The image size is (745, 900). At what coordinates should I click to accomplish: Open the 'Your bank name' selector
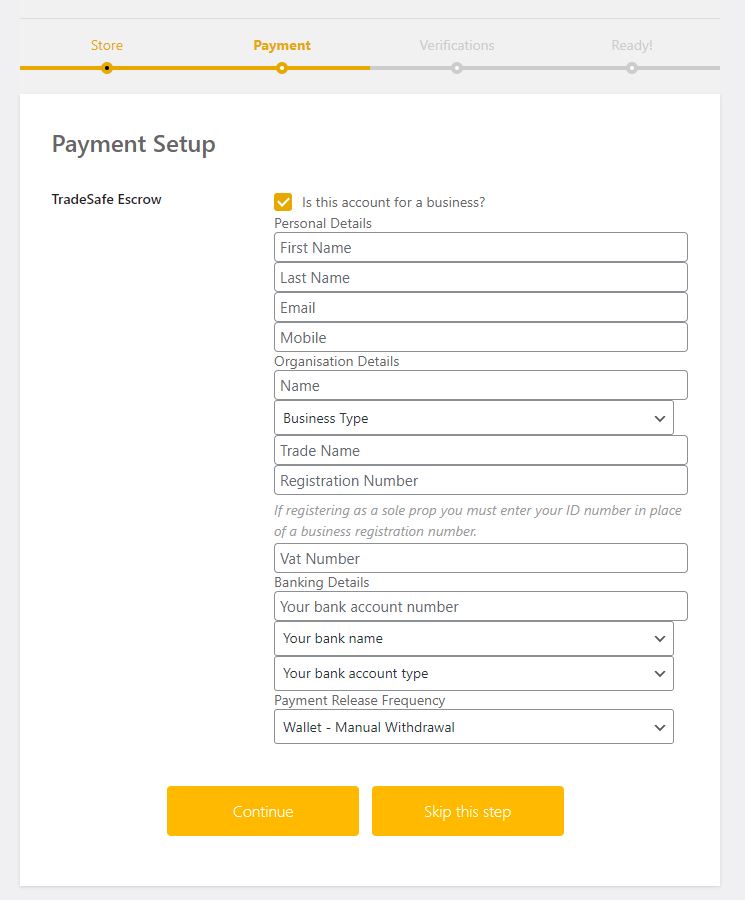[473, 638]
